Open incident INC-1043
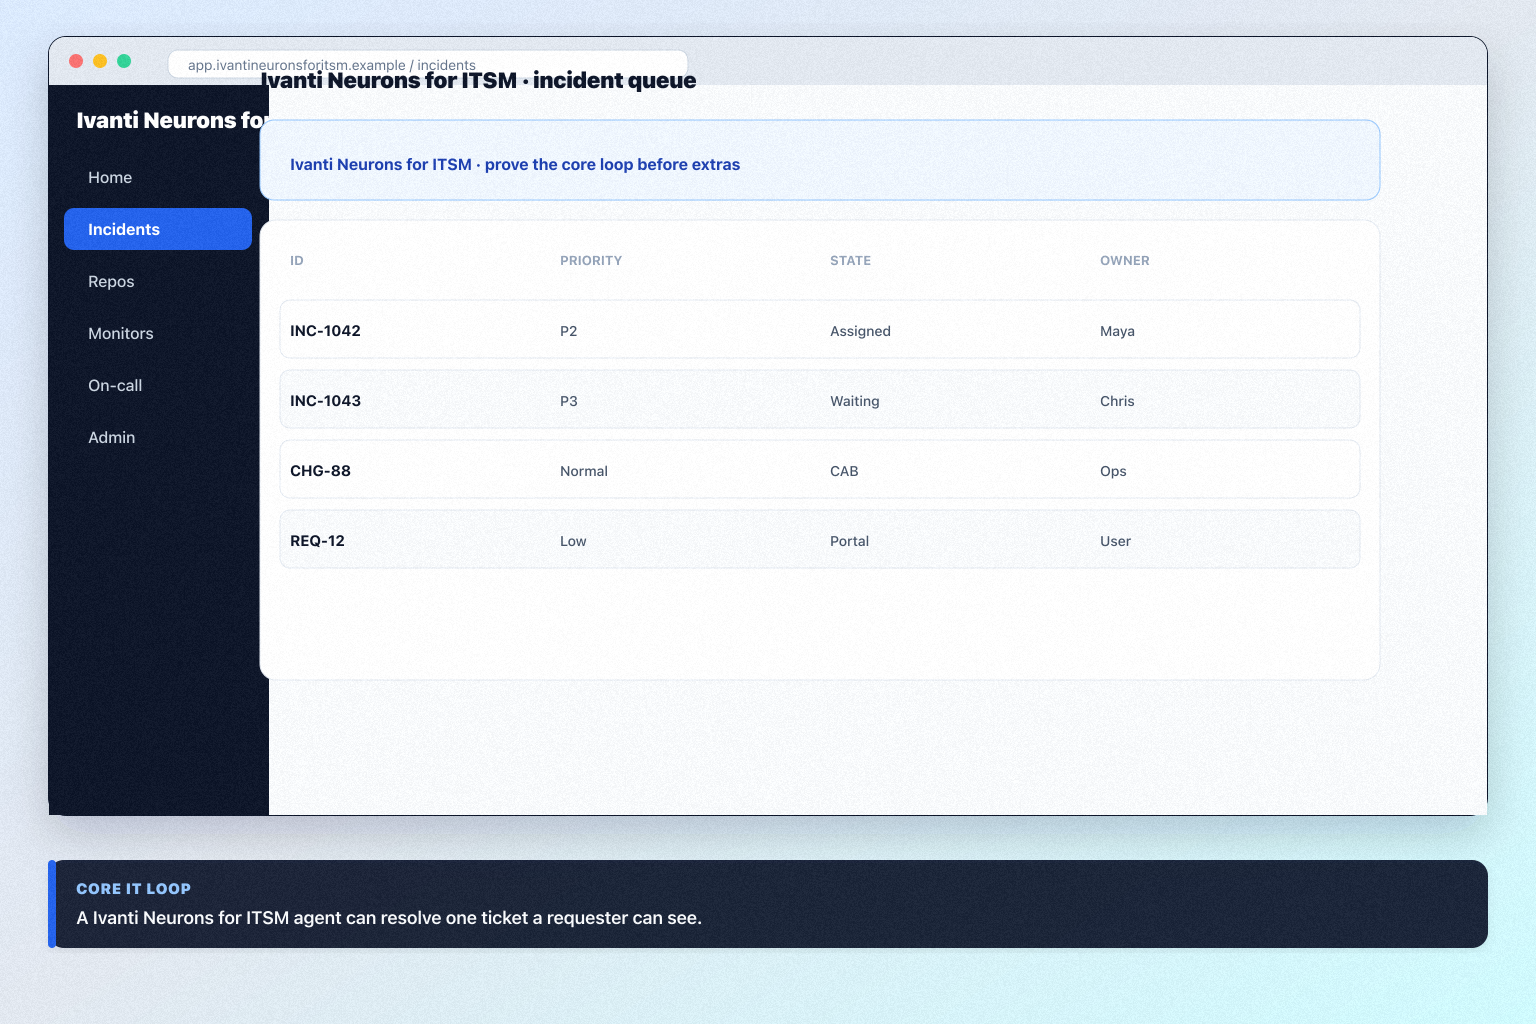This screenshot has width=1536, height=1024. coord(820,399)
